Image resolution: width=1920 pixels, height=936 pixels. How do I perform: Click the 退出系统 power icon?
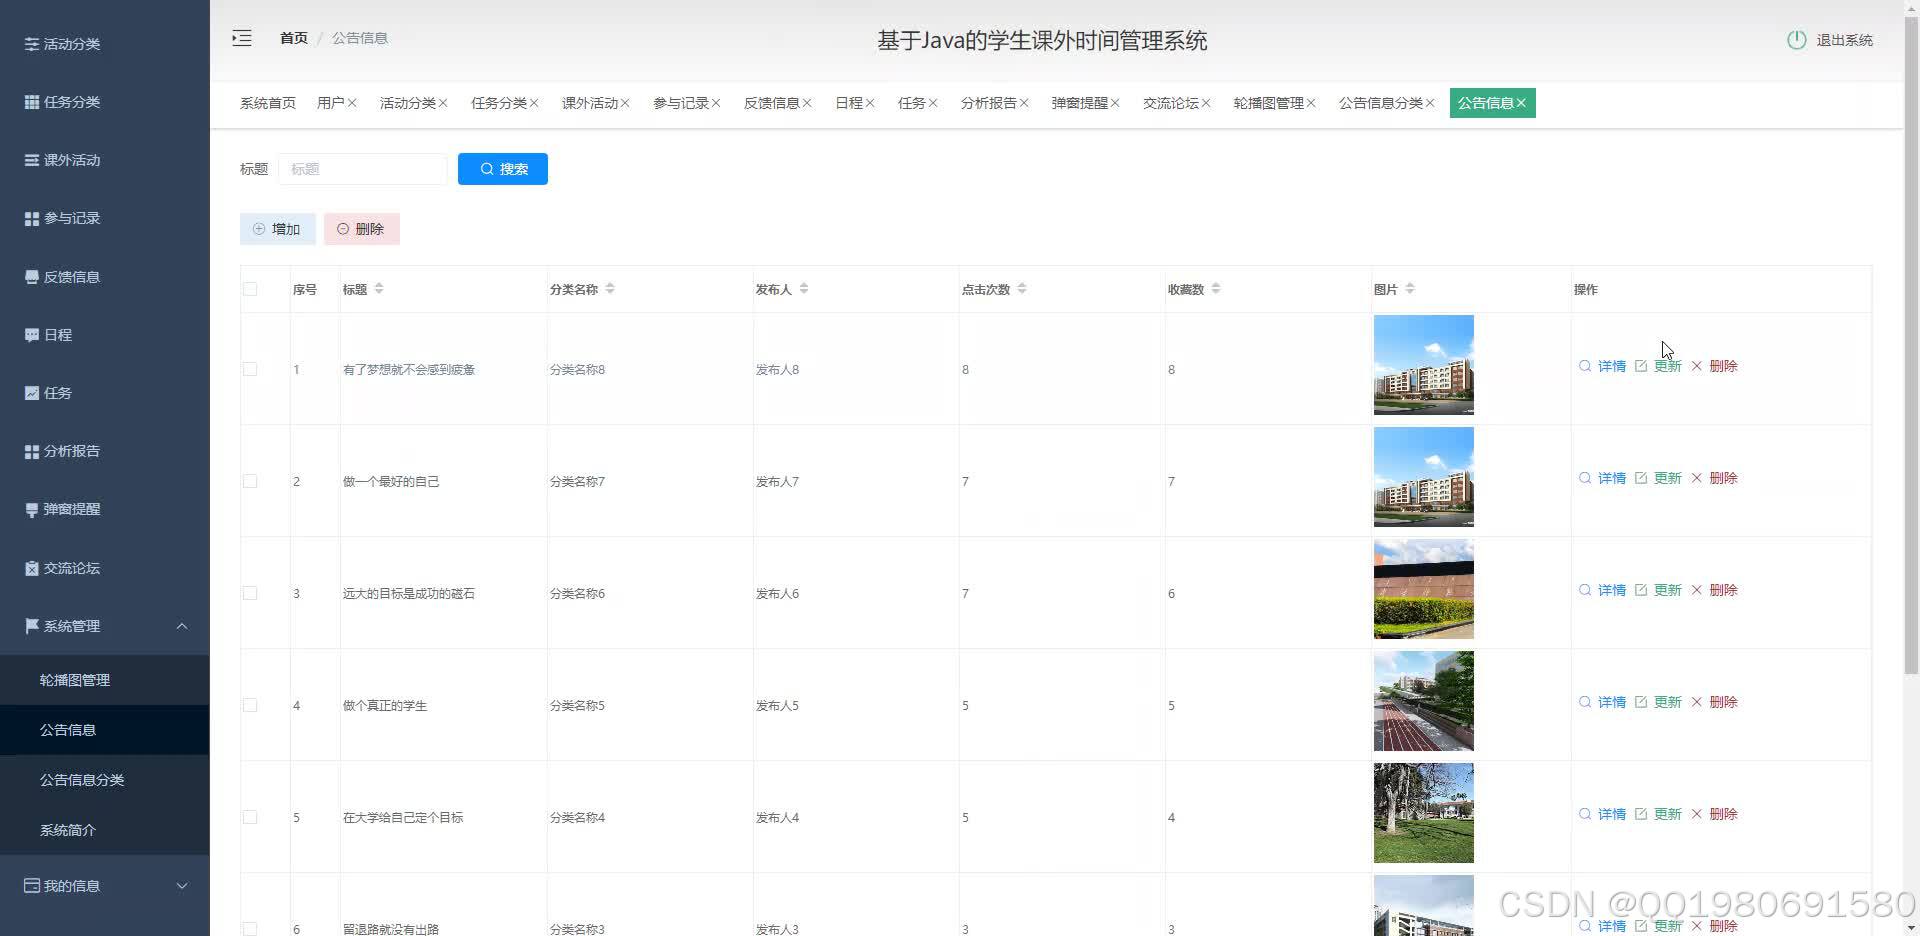click(x=1795, y=40)
